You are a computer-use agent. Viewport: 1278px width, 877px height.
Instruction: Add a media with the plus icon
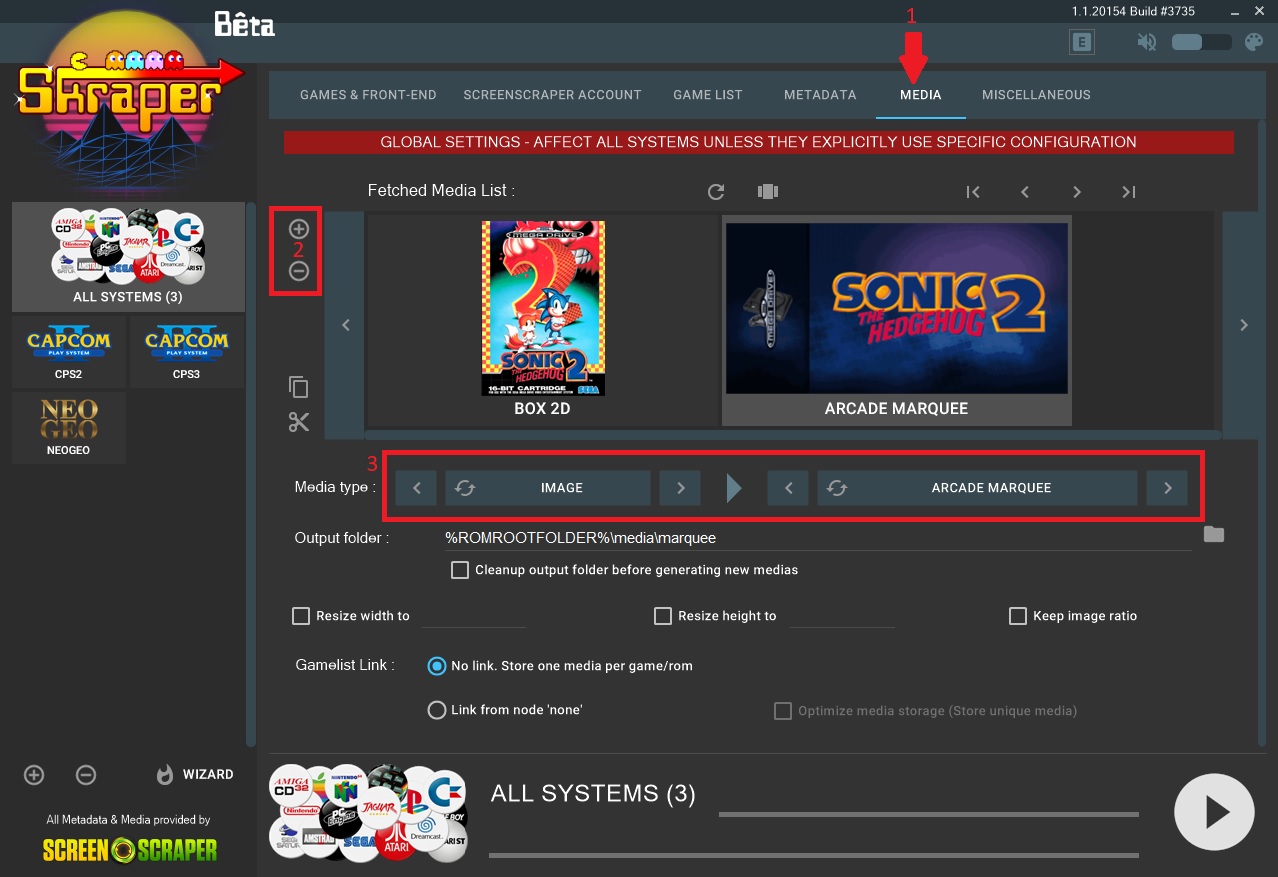[x=299, y=230]
